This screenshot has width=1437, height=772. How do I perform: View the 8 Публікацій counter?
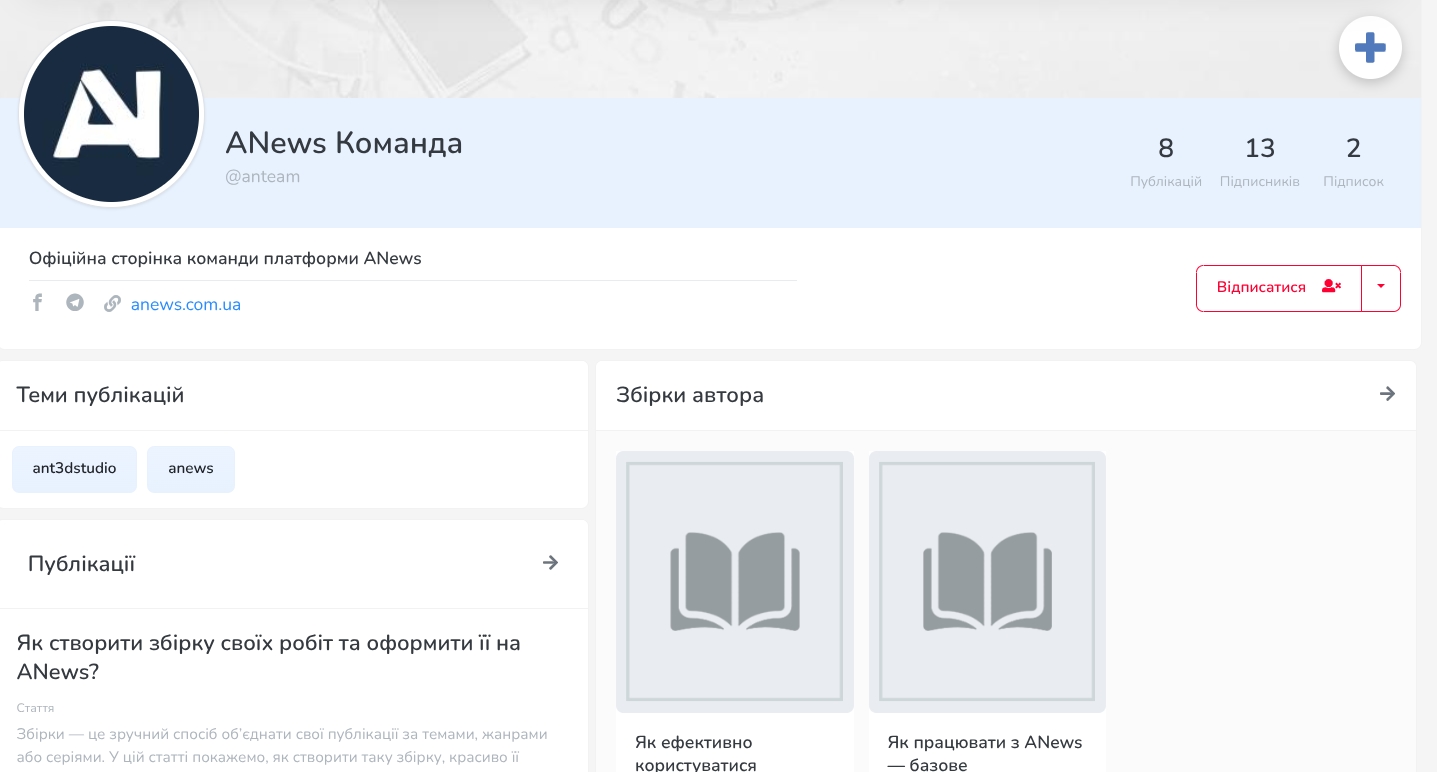tap(1166, 162)
